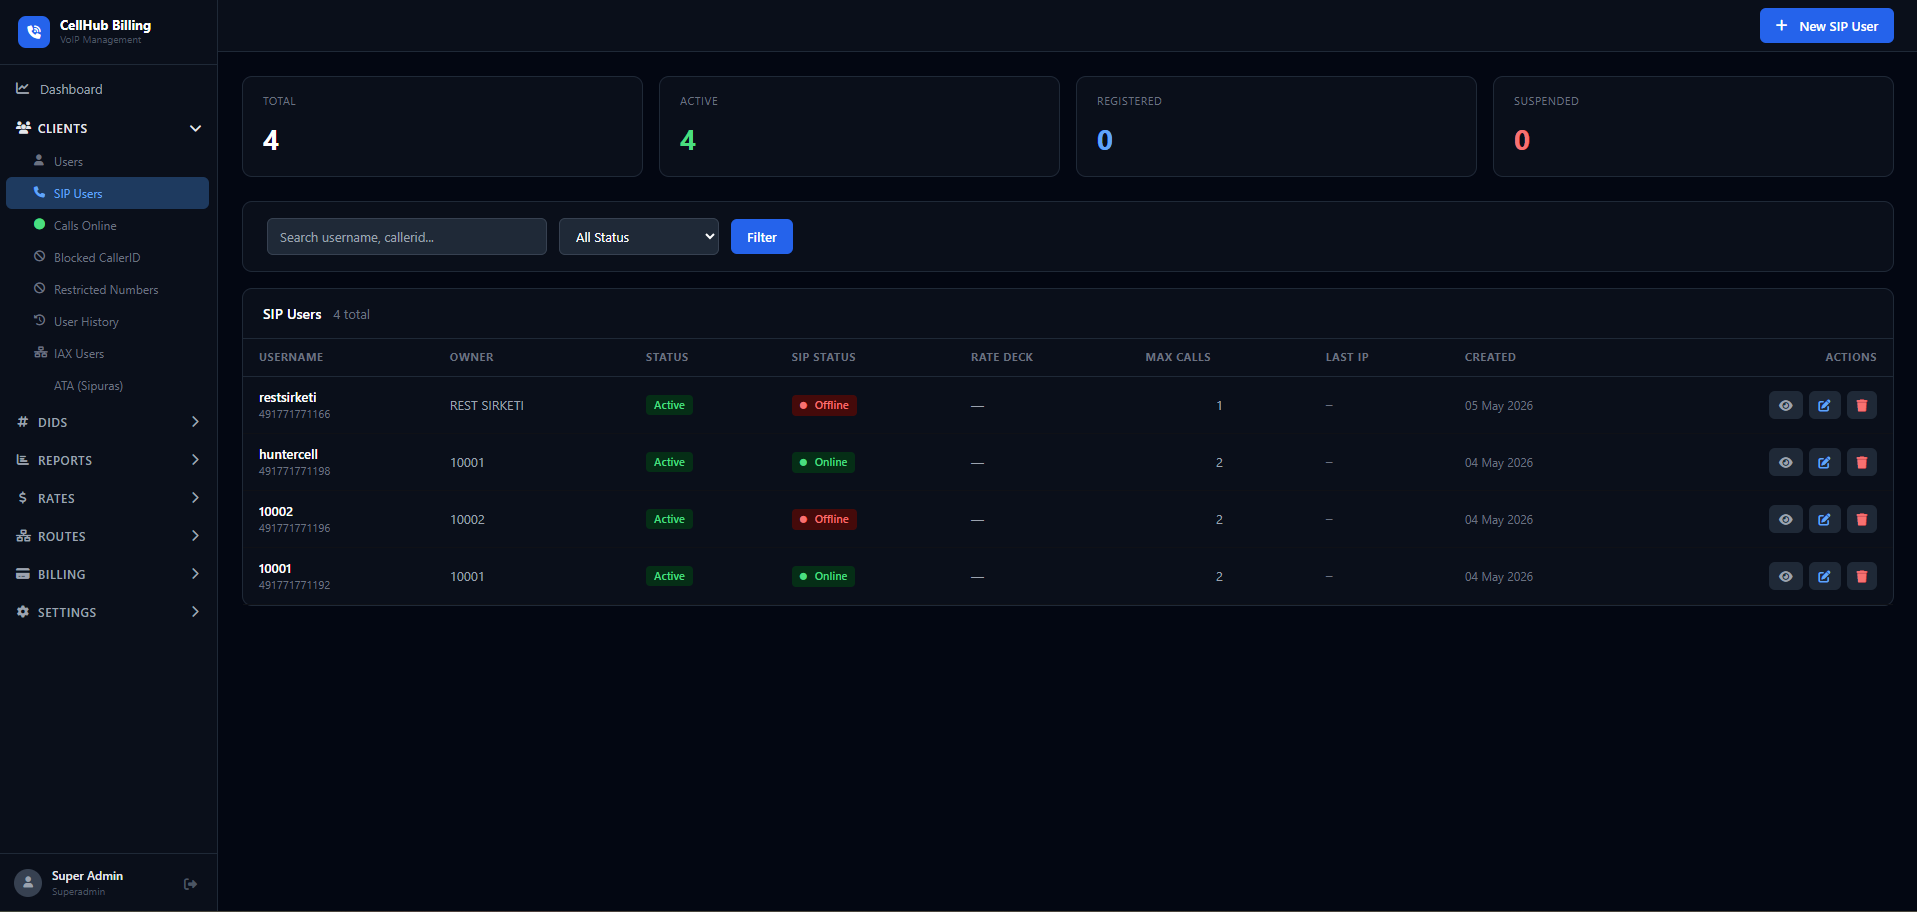Image resolution: width=1917 pixels, height=912 pixels.
Task: Collapse the CLIENTS section chevron
Action: point(196,128)
